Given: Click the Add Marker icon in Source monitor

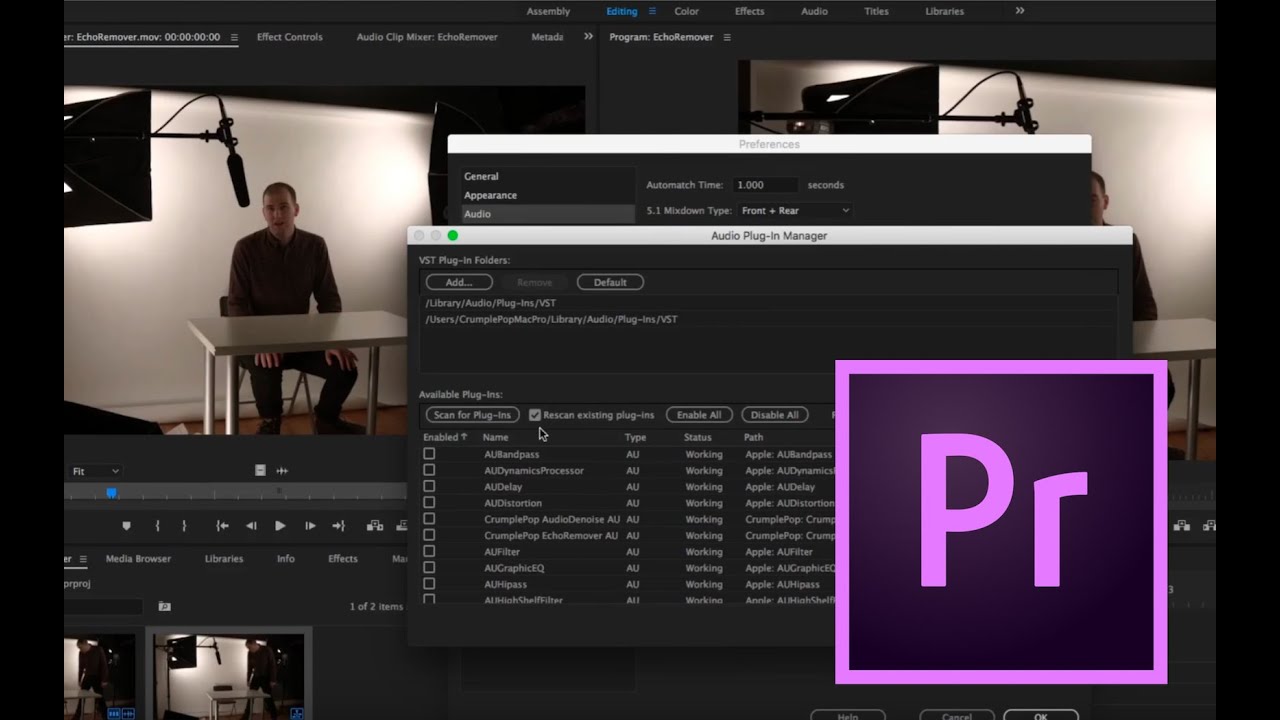Looking at the screenshot, I should coord(126,526).
